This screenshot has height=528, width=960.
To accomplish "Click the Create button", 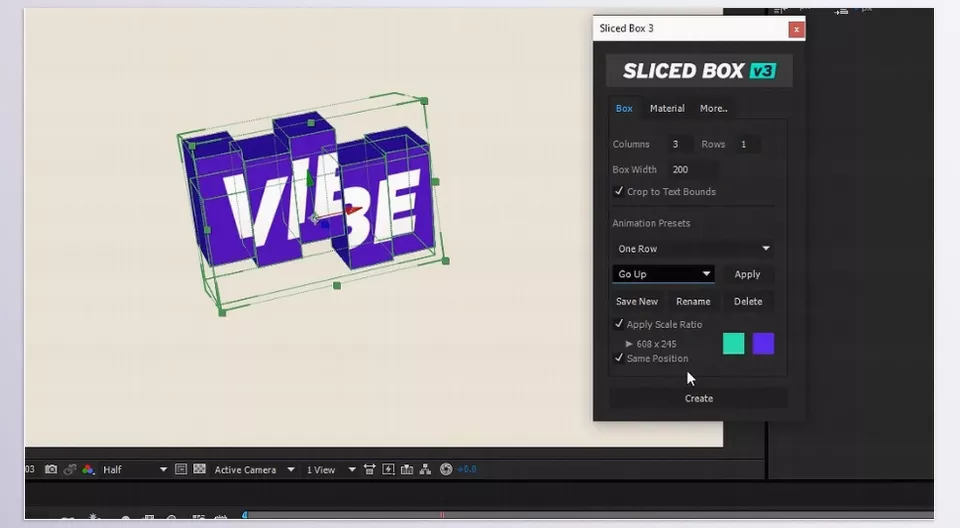I will coord(699,398).
